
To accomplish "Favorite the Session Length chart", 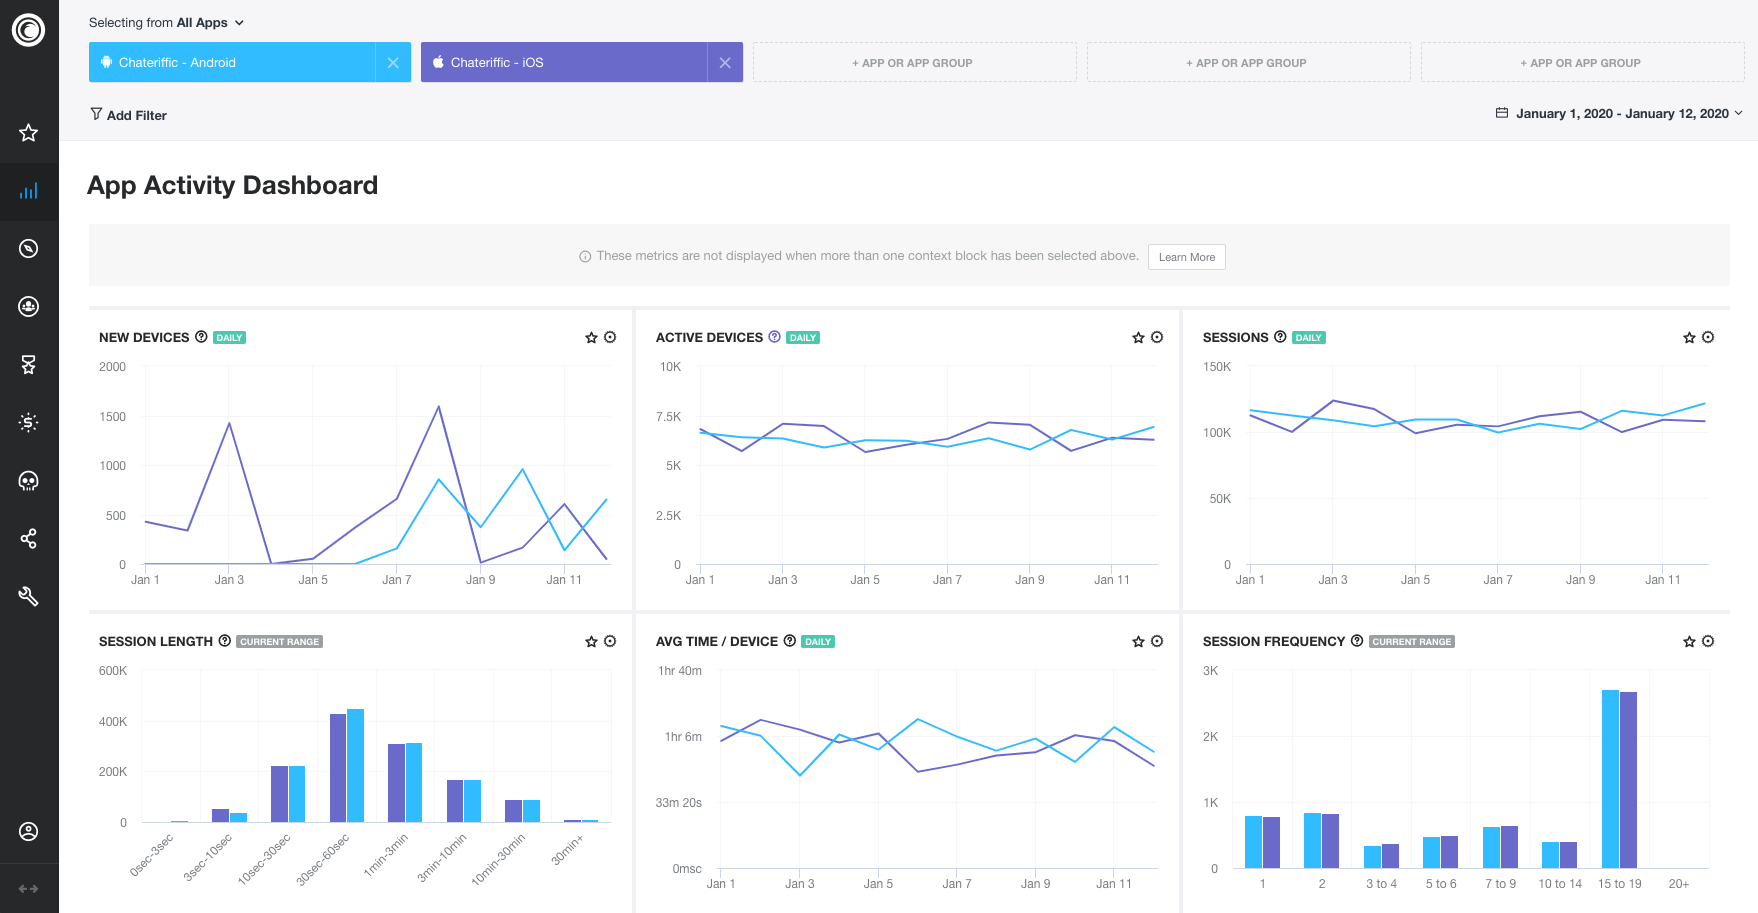I will pos(591,642).
